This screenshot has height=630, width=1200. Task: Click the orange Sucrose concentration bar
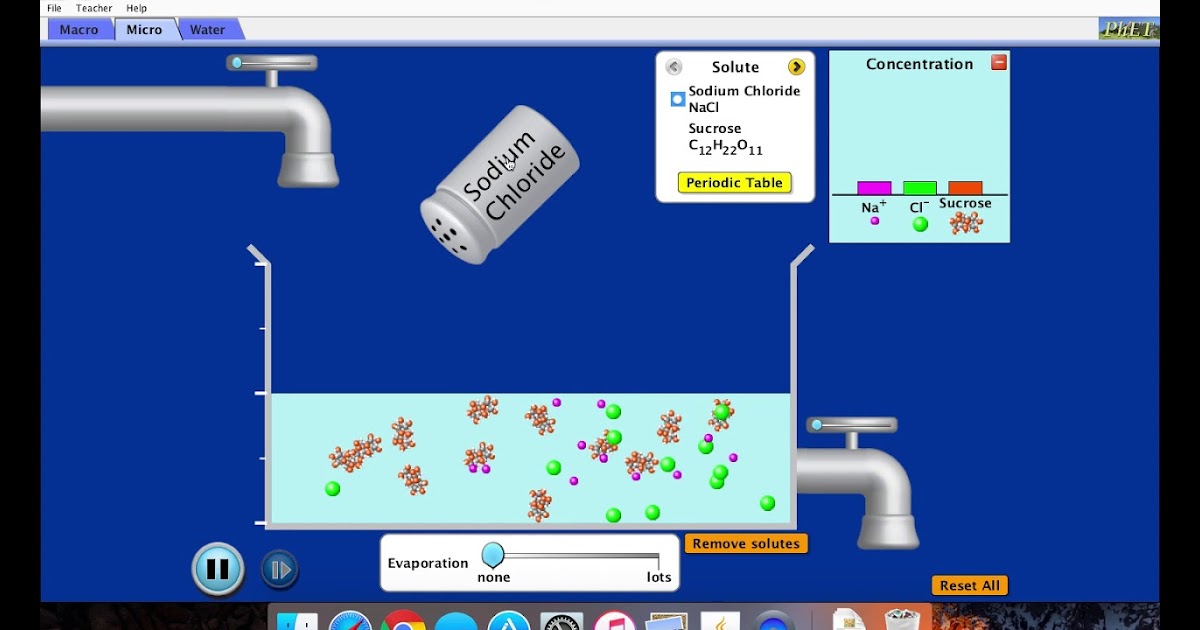[x=965, y=188]
